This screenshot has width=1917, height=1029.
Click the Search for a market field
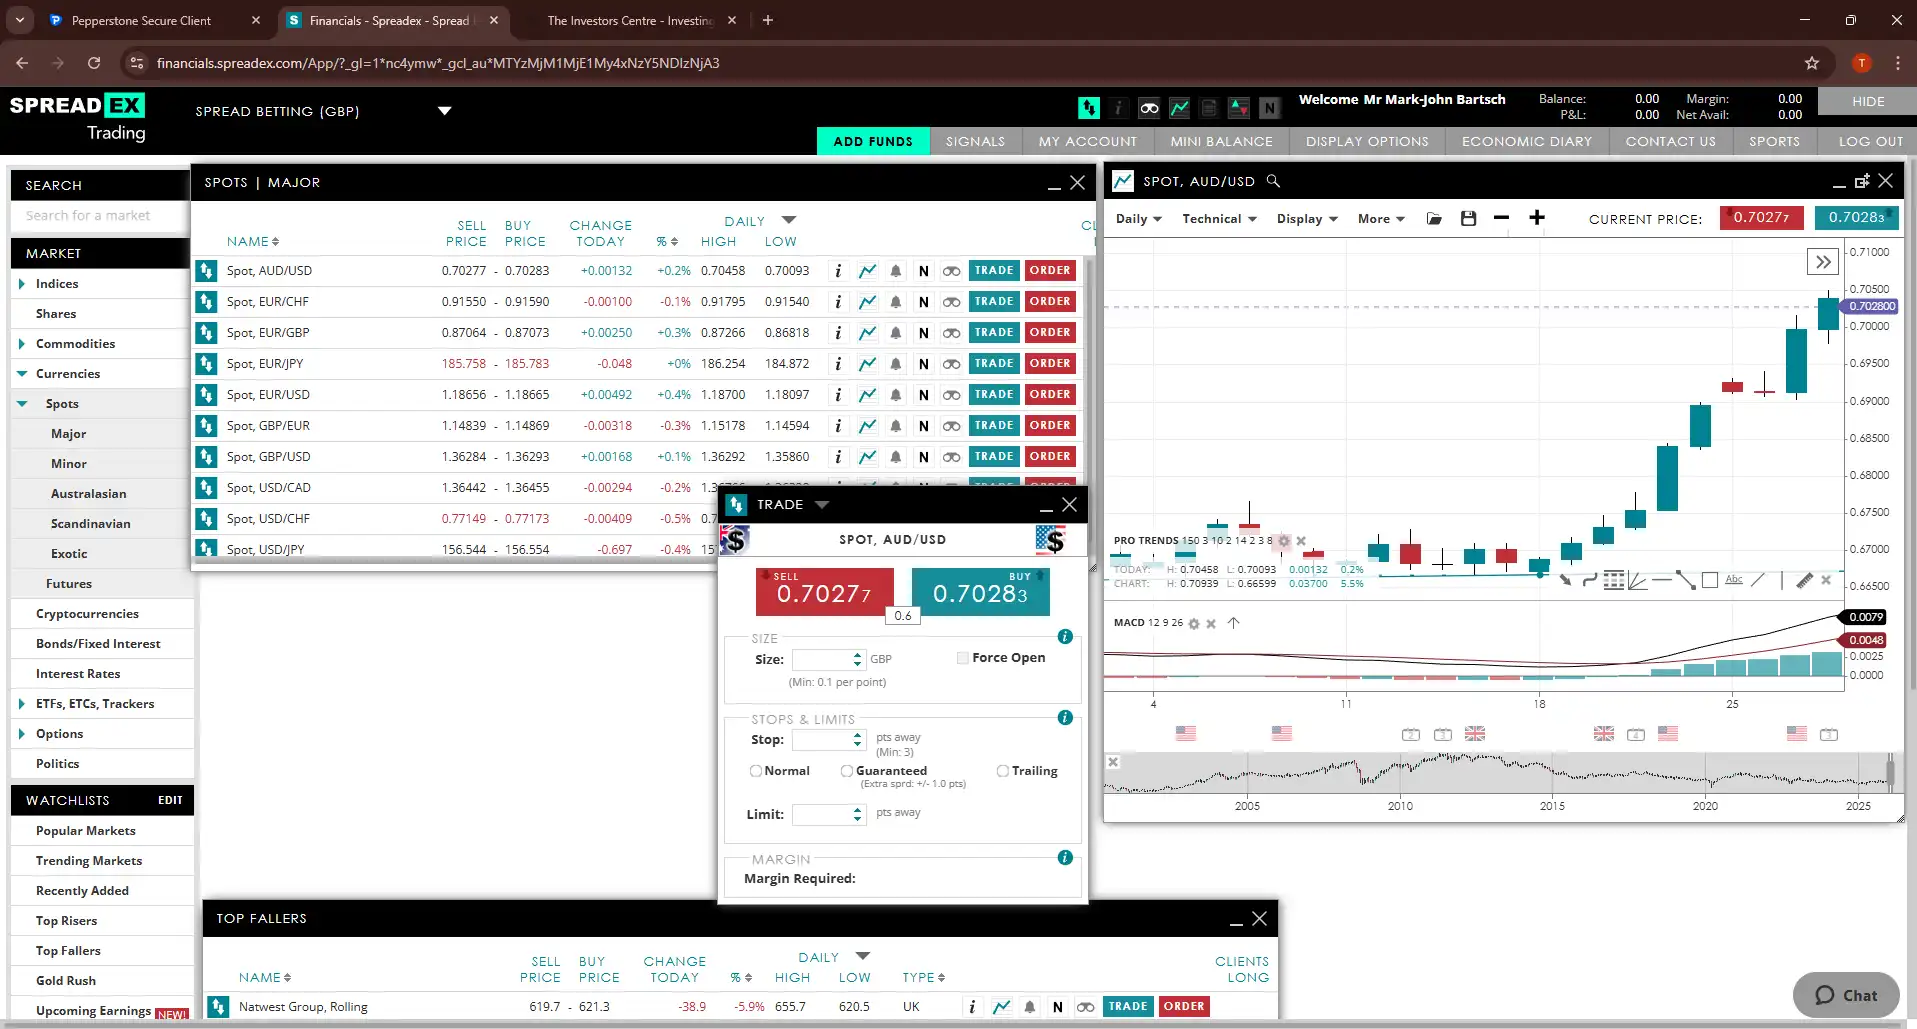click(97, 216)
